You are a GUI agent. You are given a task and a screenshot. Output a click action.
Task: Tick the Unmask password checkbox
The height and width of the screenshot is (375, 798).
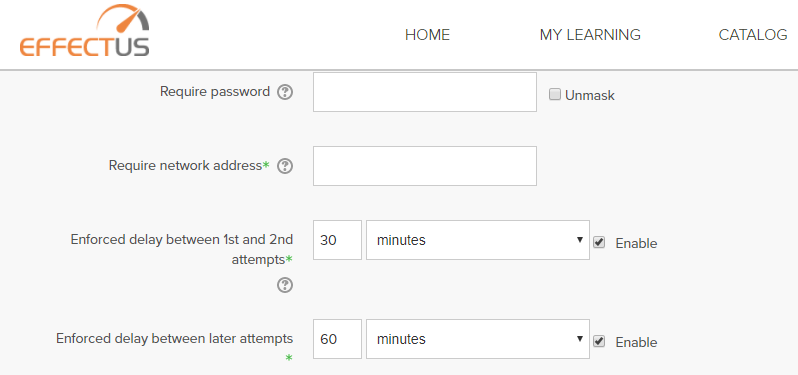point(555,94)
